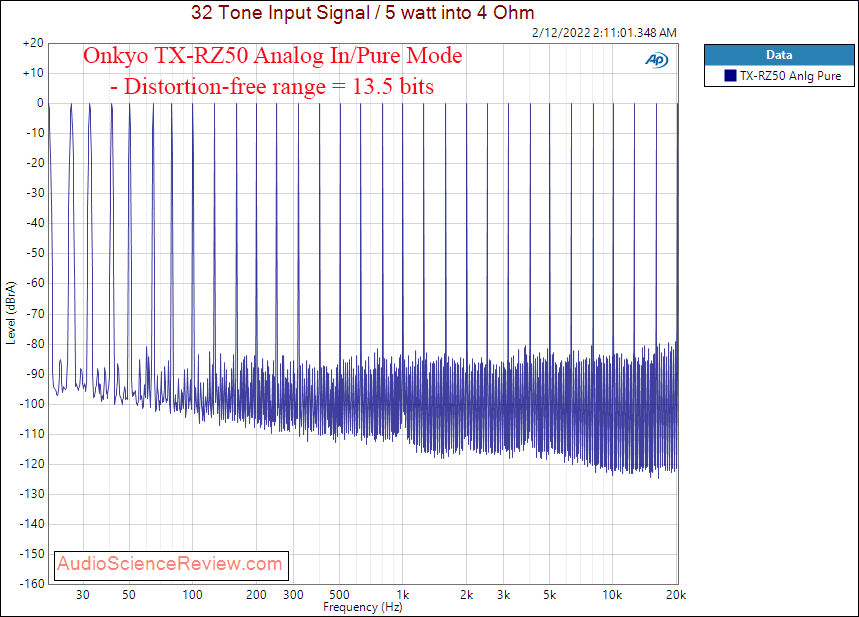859x617 pixels.
Task: Click the "-100" level axis tick
Action: tap(32, 404)
